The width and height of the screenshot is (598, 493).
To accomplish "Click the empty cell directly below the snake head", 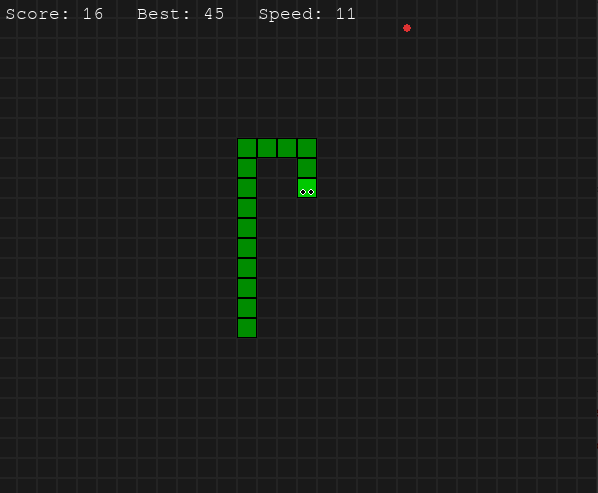I will [307, 208].
